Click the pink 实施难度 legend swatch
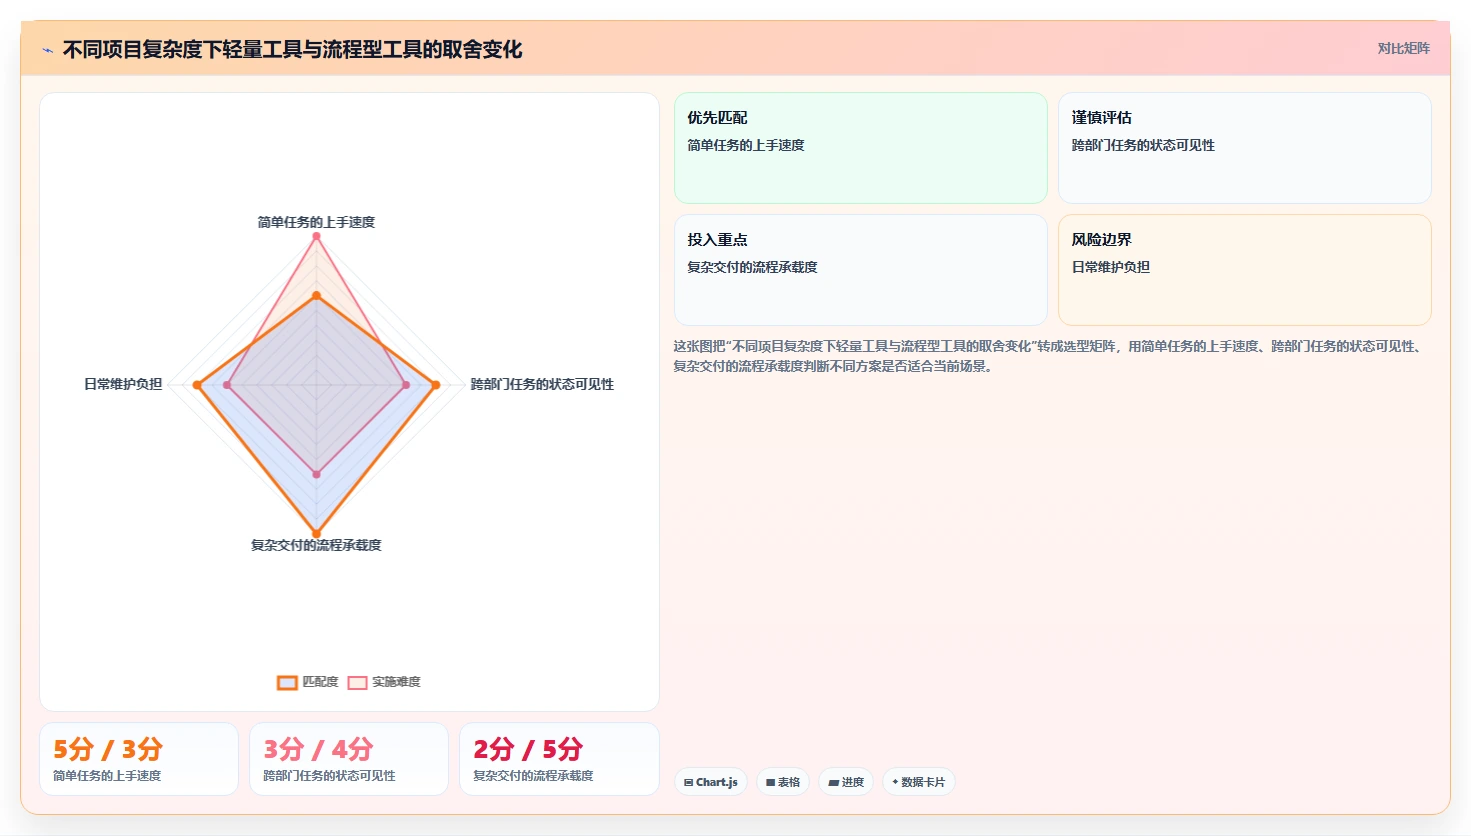The width and height of the screenshot is (1471, 836). (357, 682)
